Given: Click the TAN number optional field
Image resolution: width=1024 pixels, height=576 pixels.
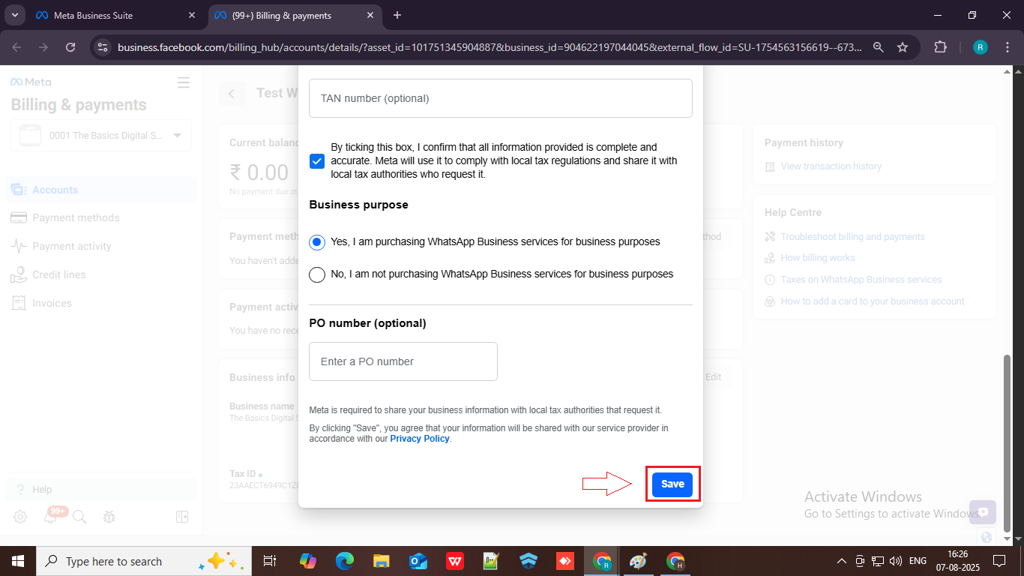Looking at the screenshot, I should click(500, 99).
